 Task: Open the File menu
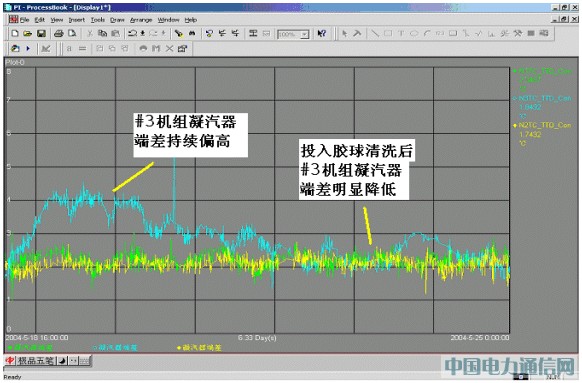[x=24, y=20]
